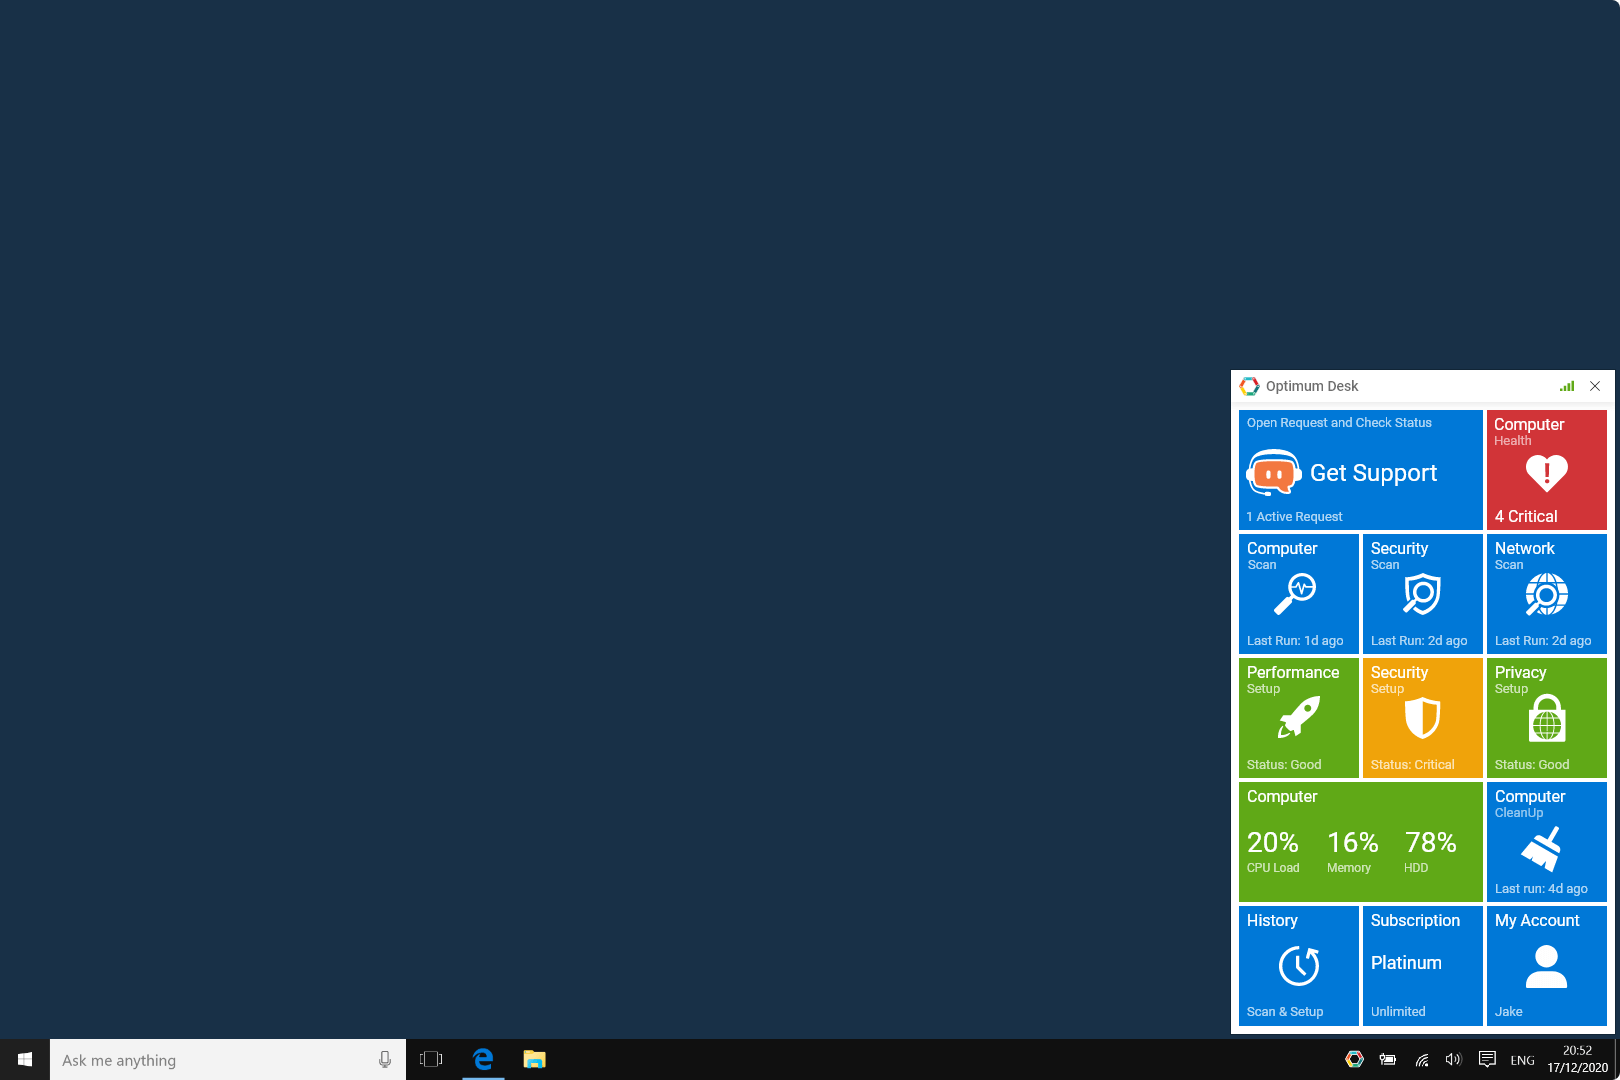
Task: Click '1 Active Request' link
Action: point(1294,517)
